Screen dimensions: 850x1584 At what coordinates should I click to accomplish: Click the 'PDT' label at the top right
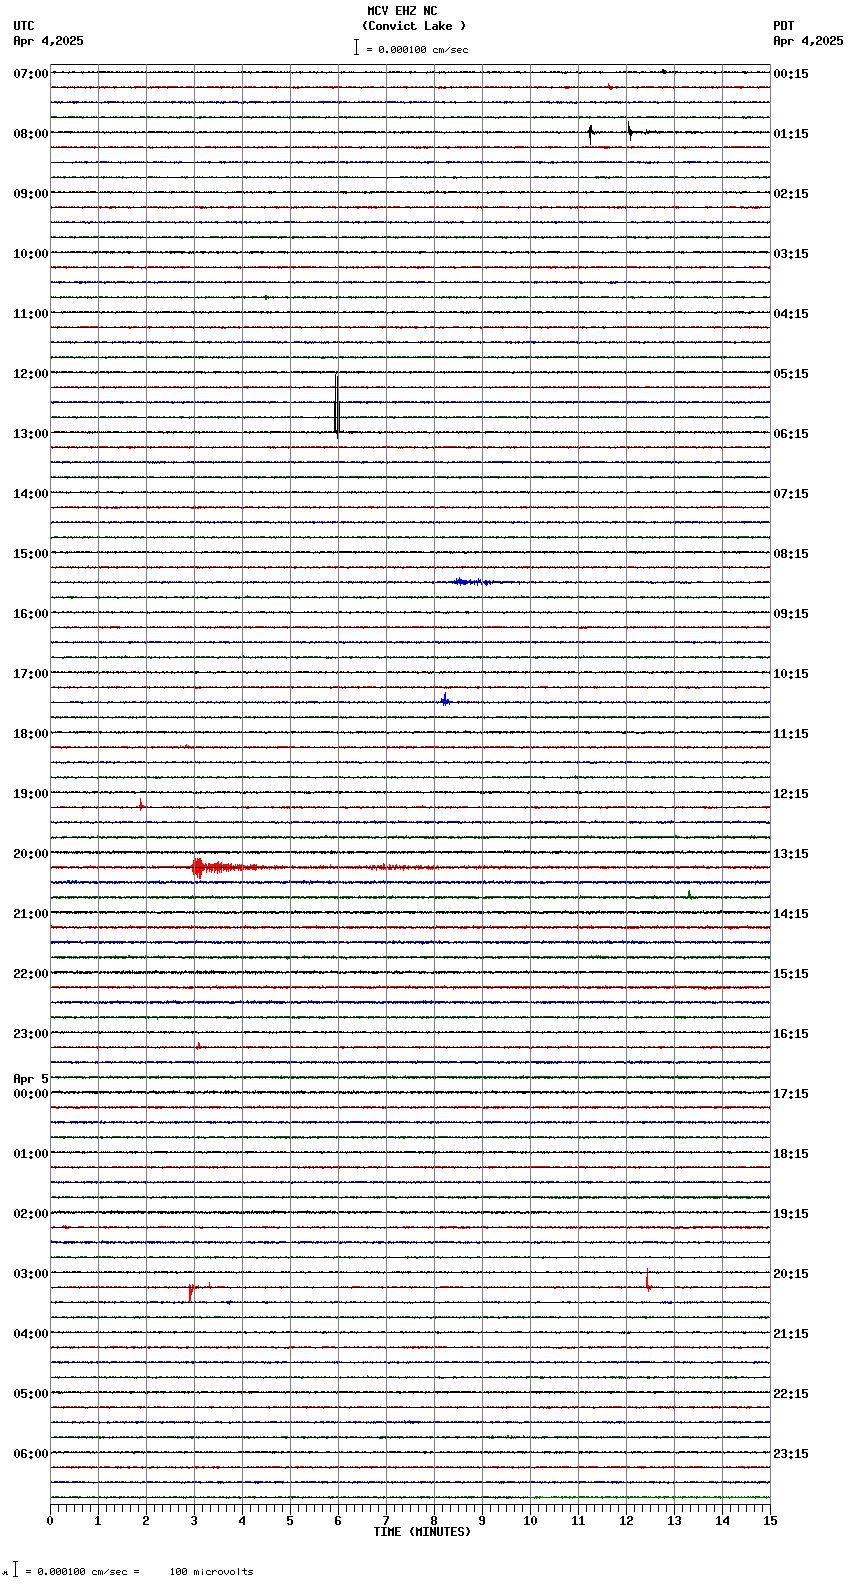point(784,26)
